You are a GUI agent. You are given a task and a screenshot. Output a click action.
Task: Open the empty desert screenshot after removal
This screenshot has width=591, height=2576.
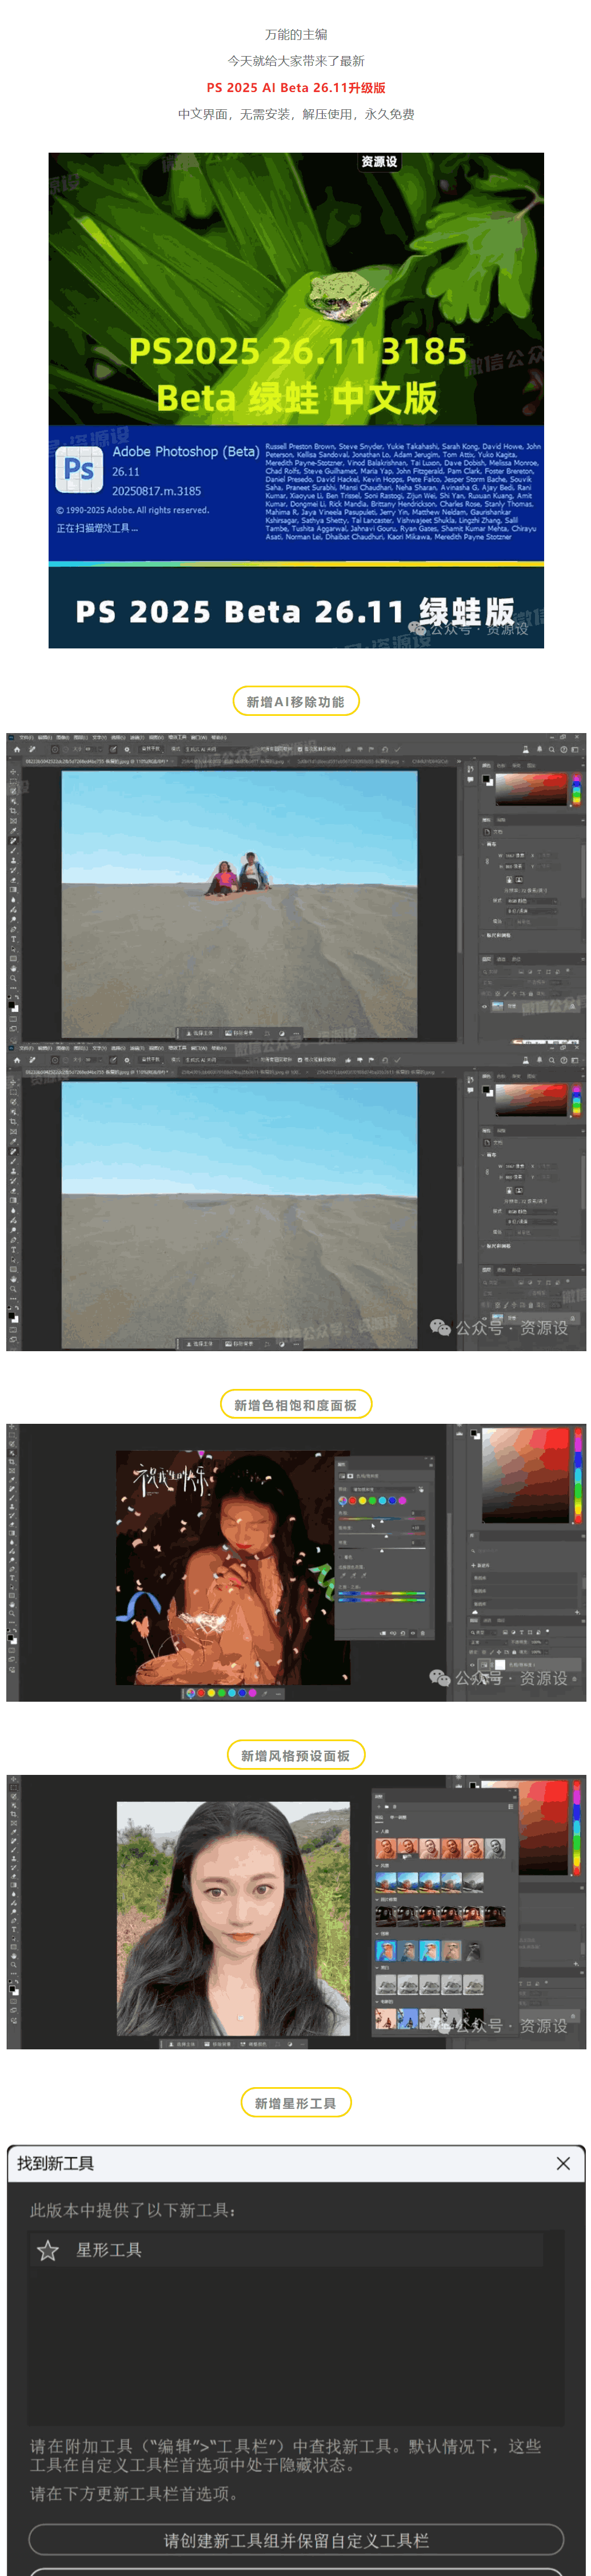pos(296,1197)
